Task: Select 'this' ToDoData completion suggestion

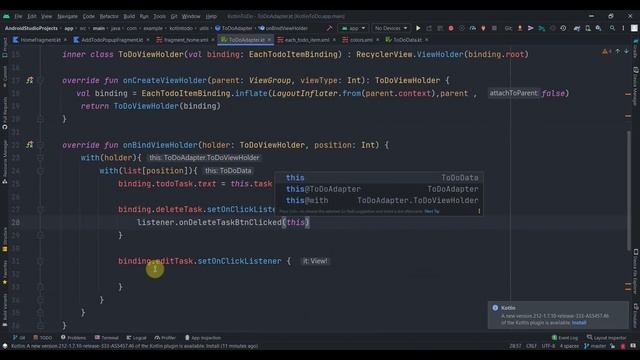Action: [x=379, y=178]
